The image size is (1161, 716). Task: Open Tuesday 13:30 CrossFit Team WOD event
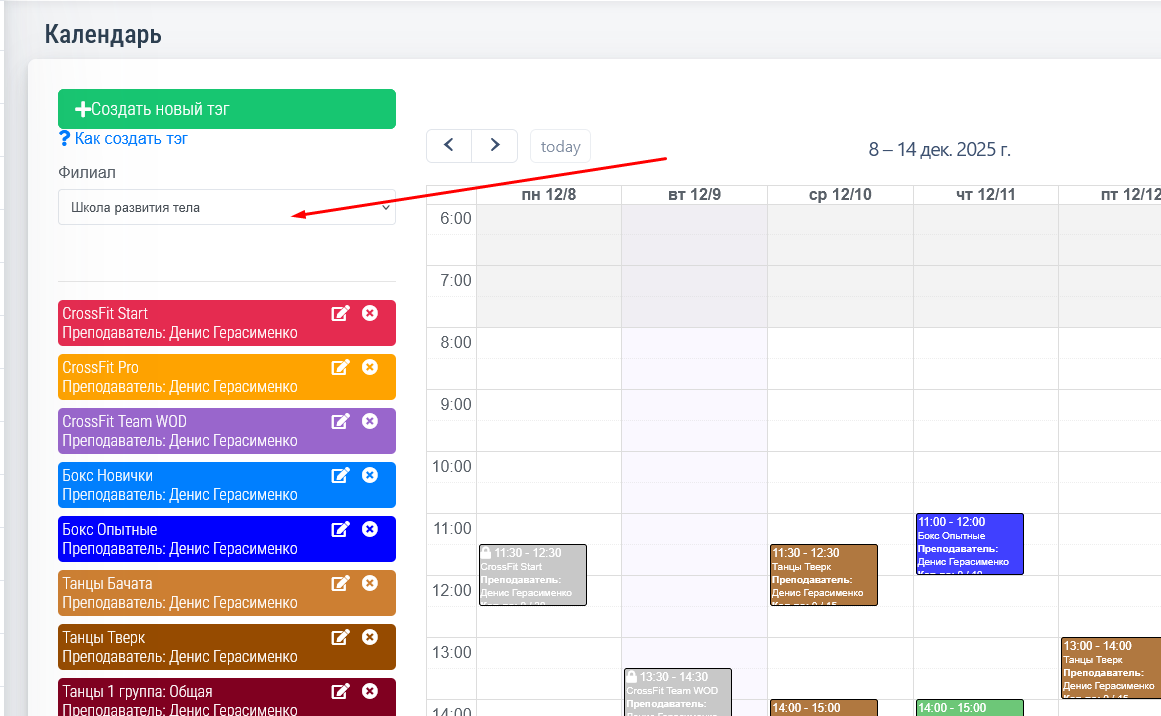(677, 692)
